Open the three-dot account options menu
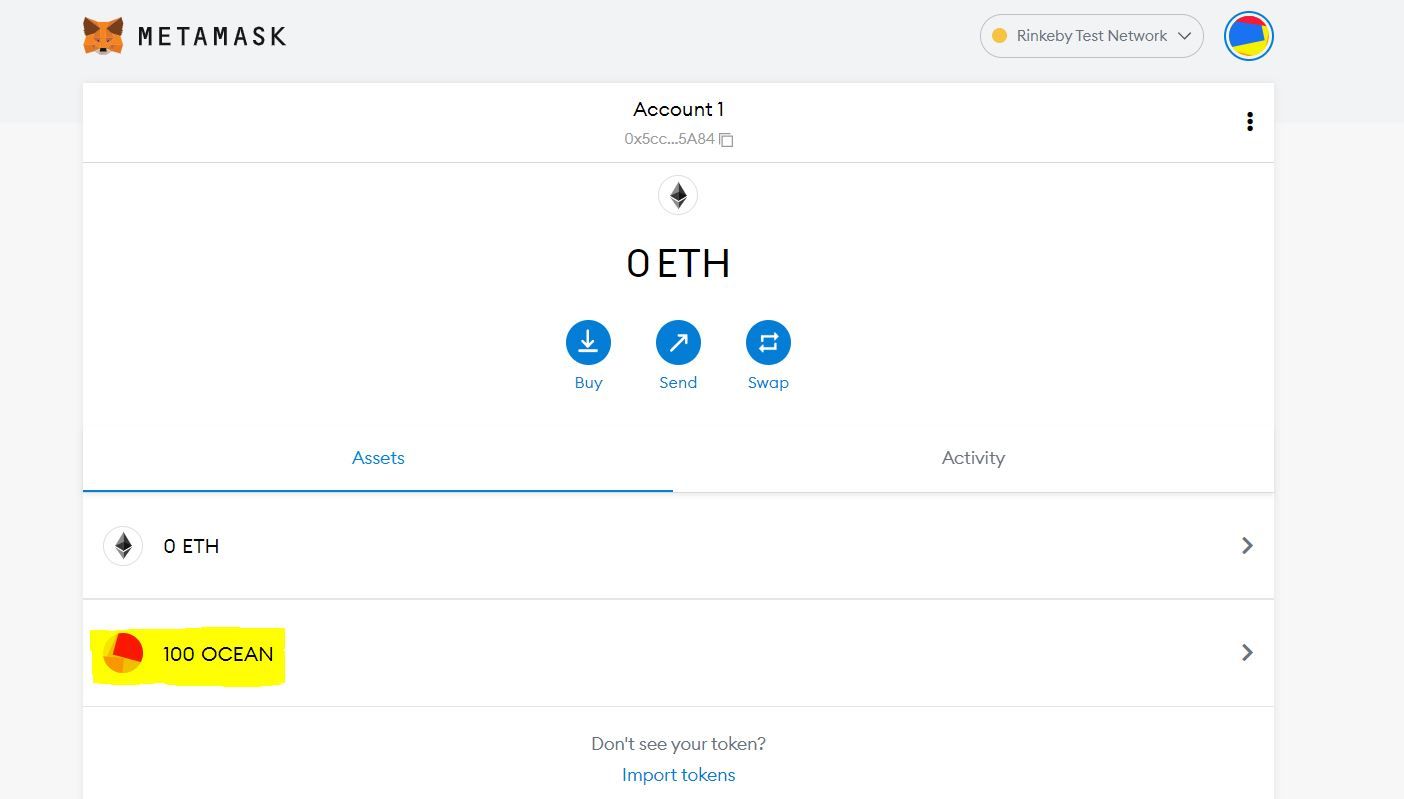This screenshot has height=799, width=1404. tap(1249, 122)
